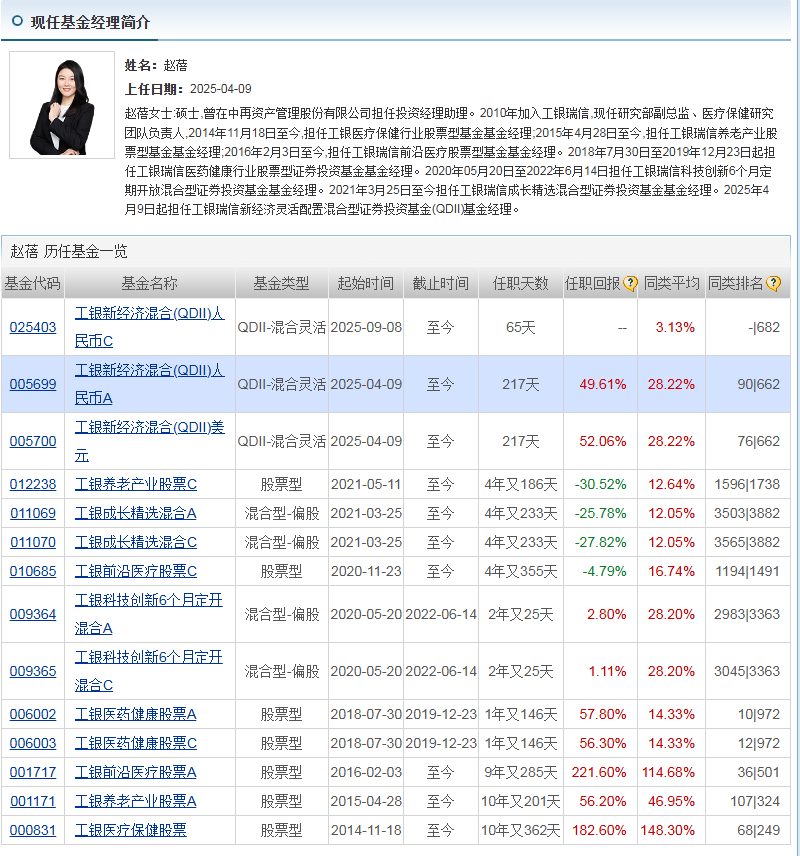Click the 姓名 value 赵蓓
This screenshot has height=856, width=800.
pos(175,66)
